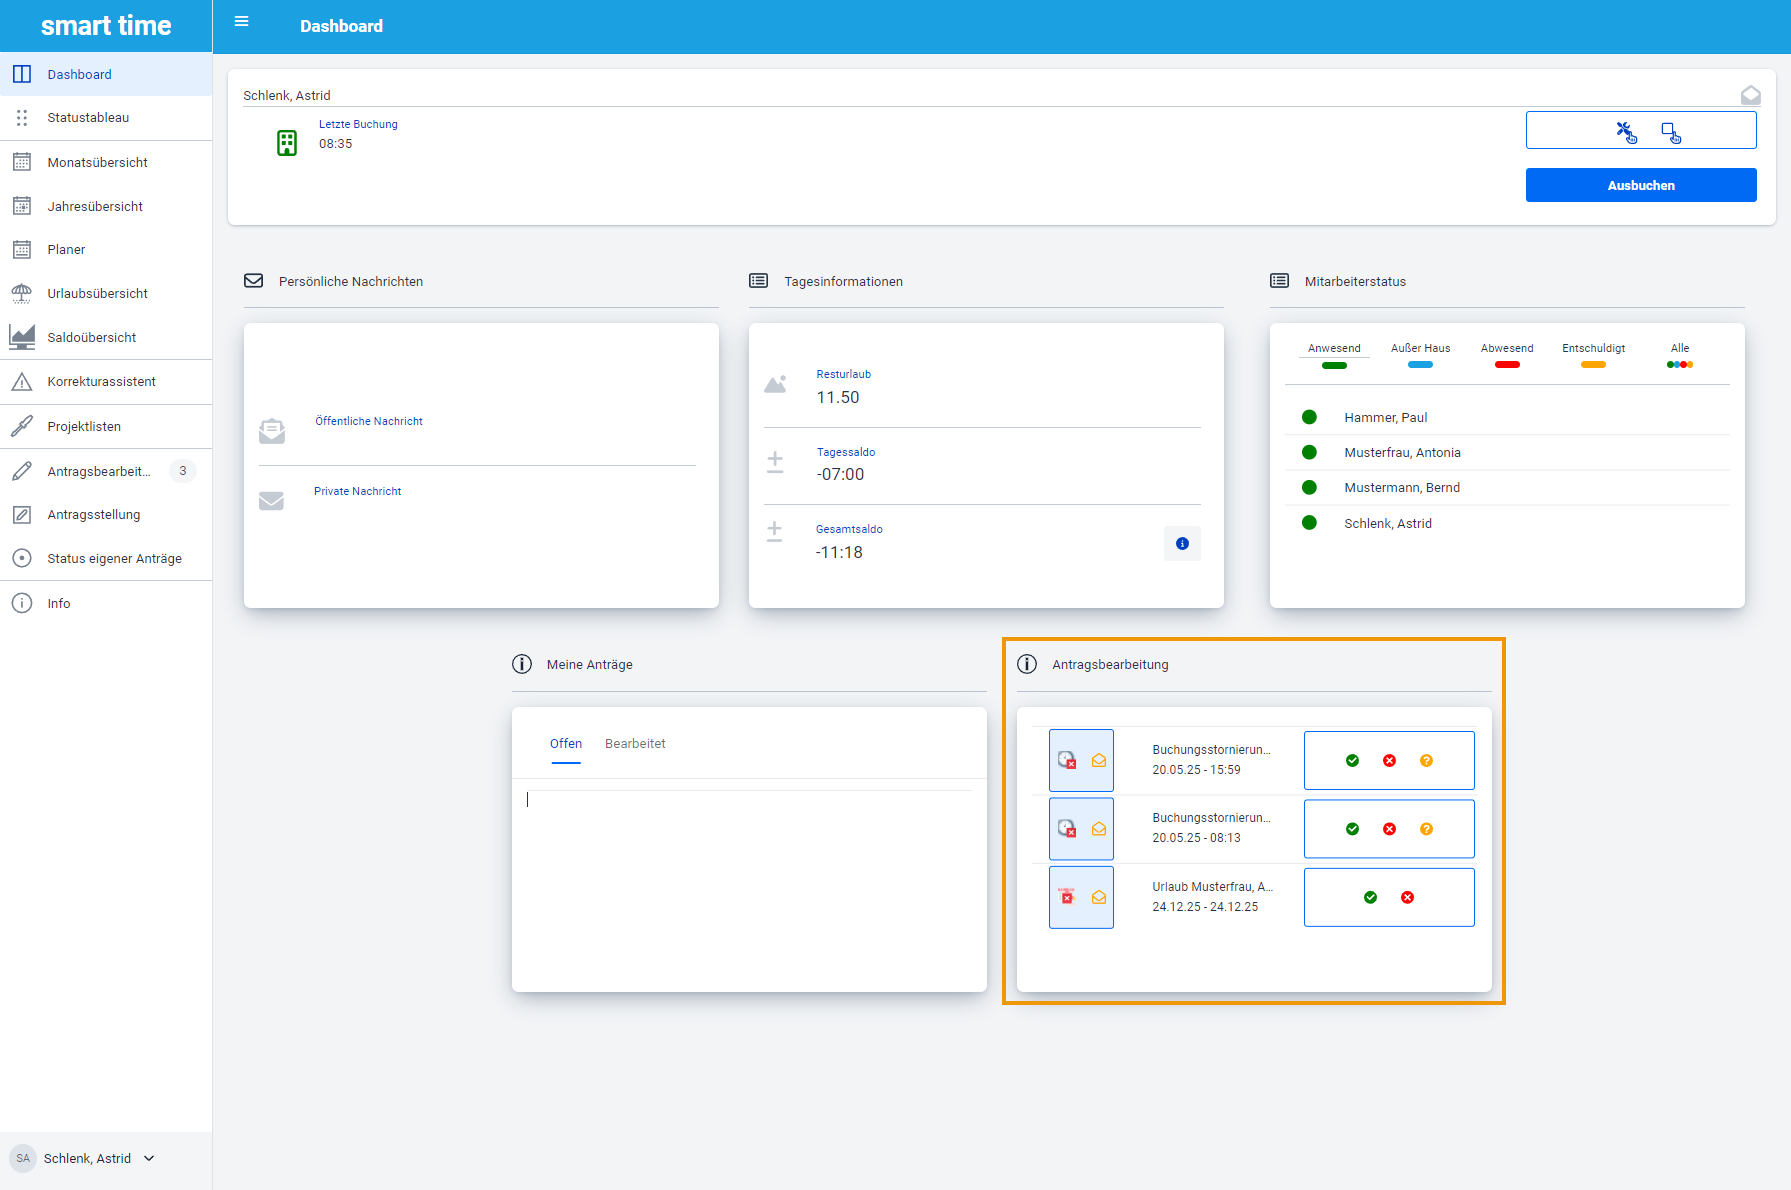Image resolution: width=1791 pixels, height=1190 pixels.
Task: Click the wrench tools icon above Ausbuchen
Action: (x=1626, y=131)
